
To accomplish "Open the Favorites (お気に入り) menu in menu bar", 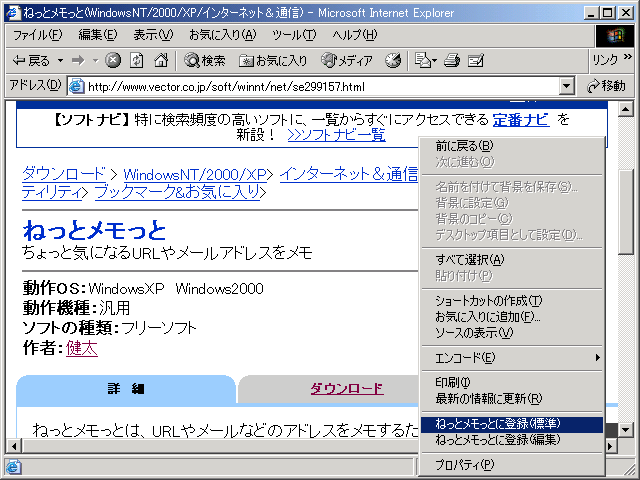I will click(x=222, y=35).
